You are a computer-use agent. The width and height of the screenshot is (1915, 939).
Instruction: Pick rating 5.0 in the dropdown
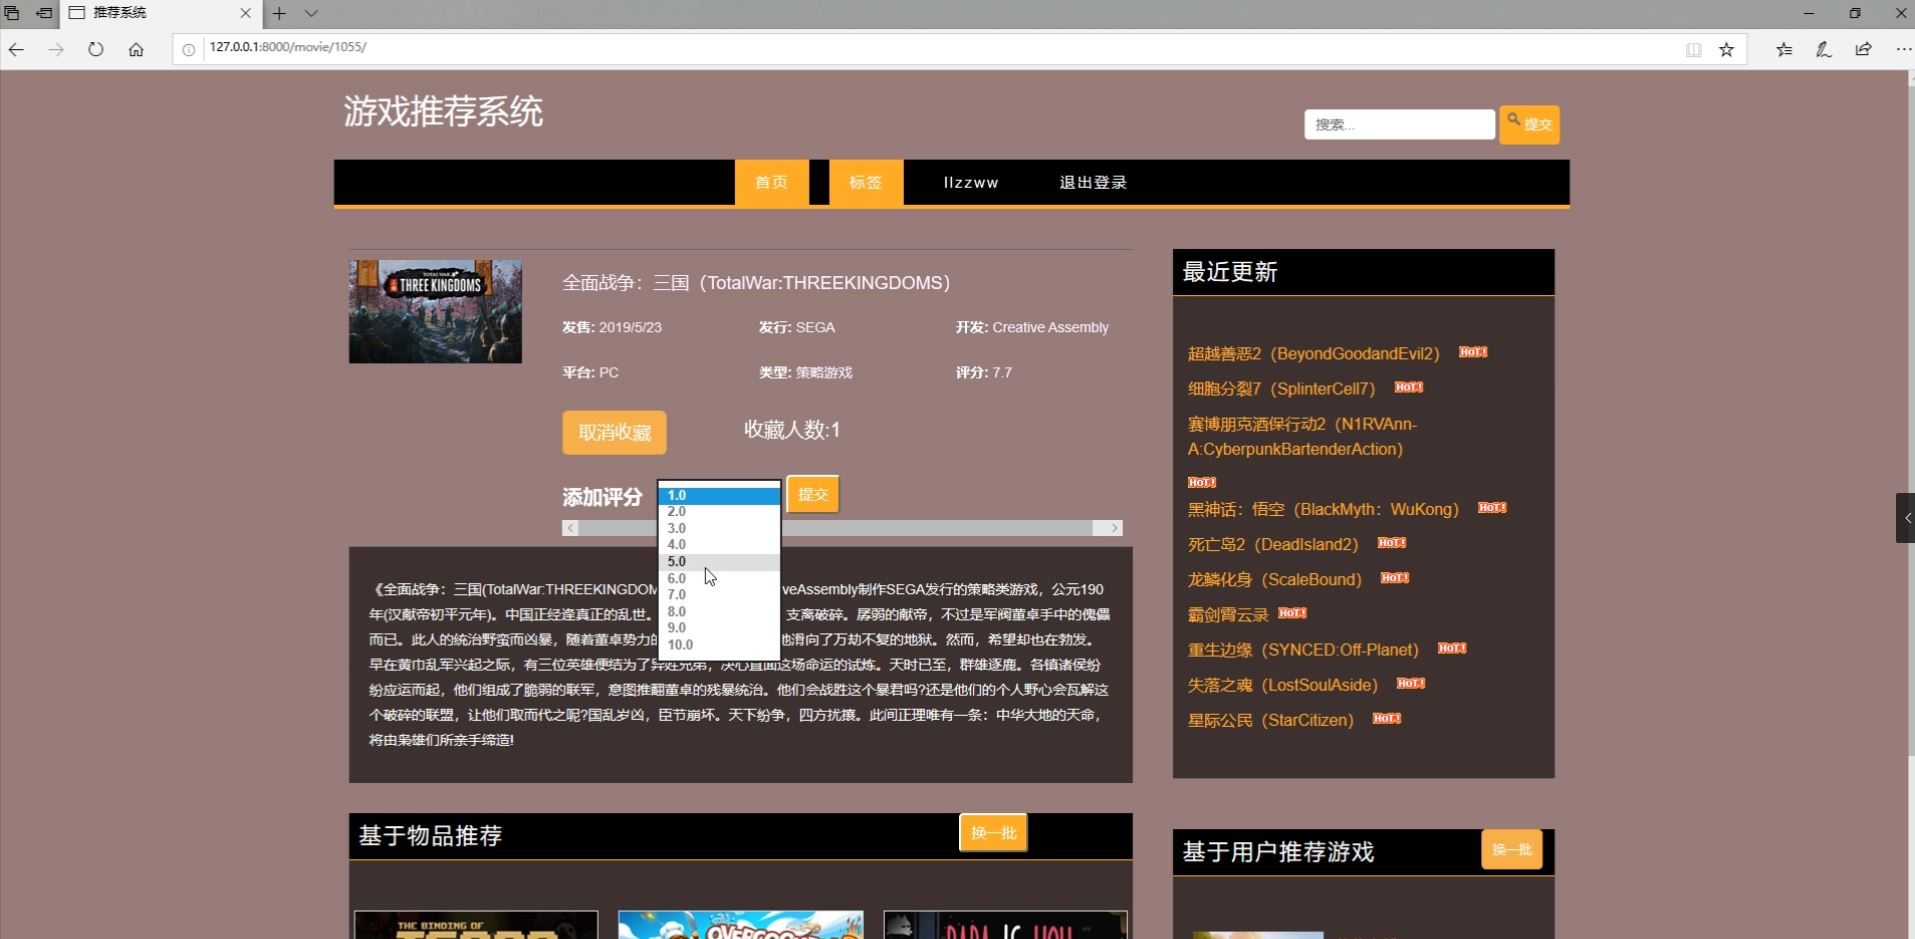(719, 562)
